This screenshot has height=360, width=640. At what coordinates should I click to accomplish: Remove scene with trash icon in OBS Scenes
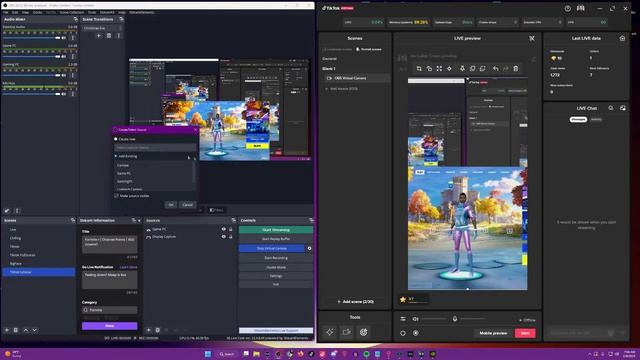16,330
